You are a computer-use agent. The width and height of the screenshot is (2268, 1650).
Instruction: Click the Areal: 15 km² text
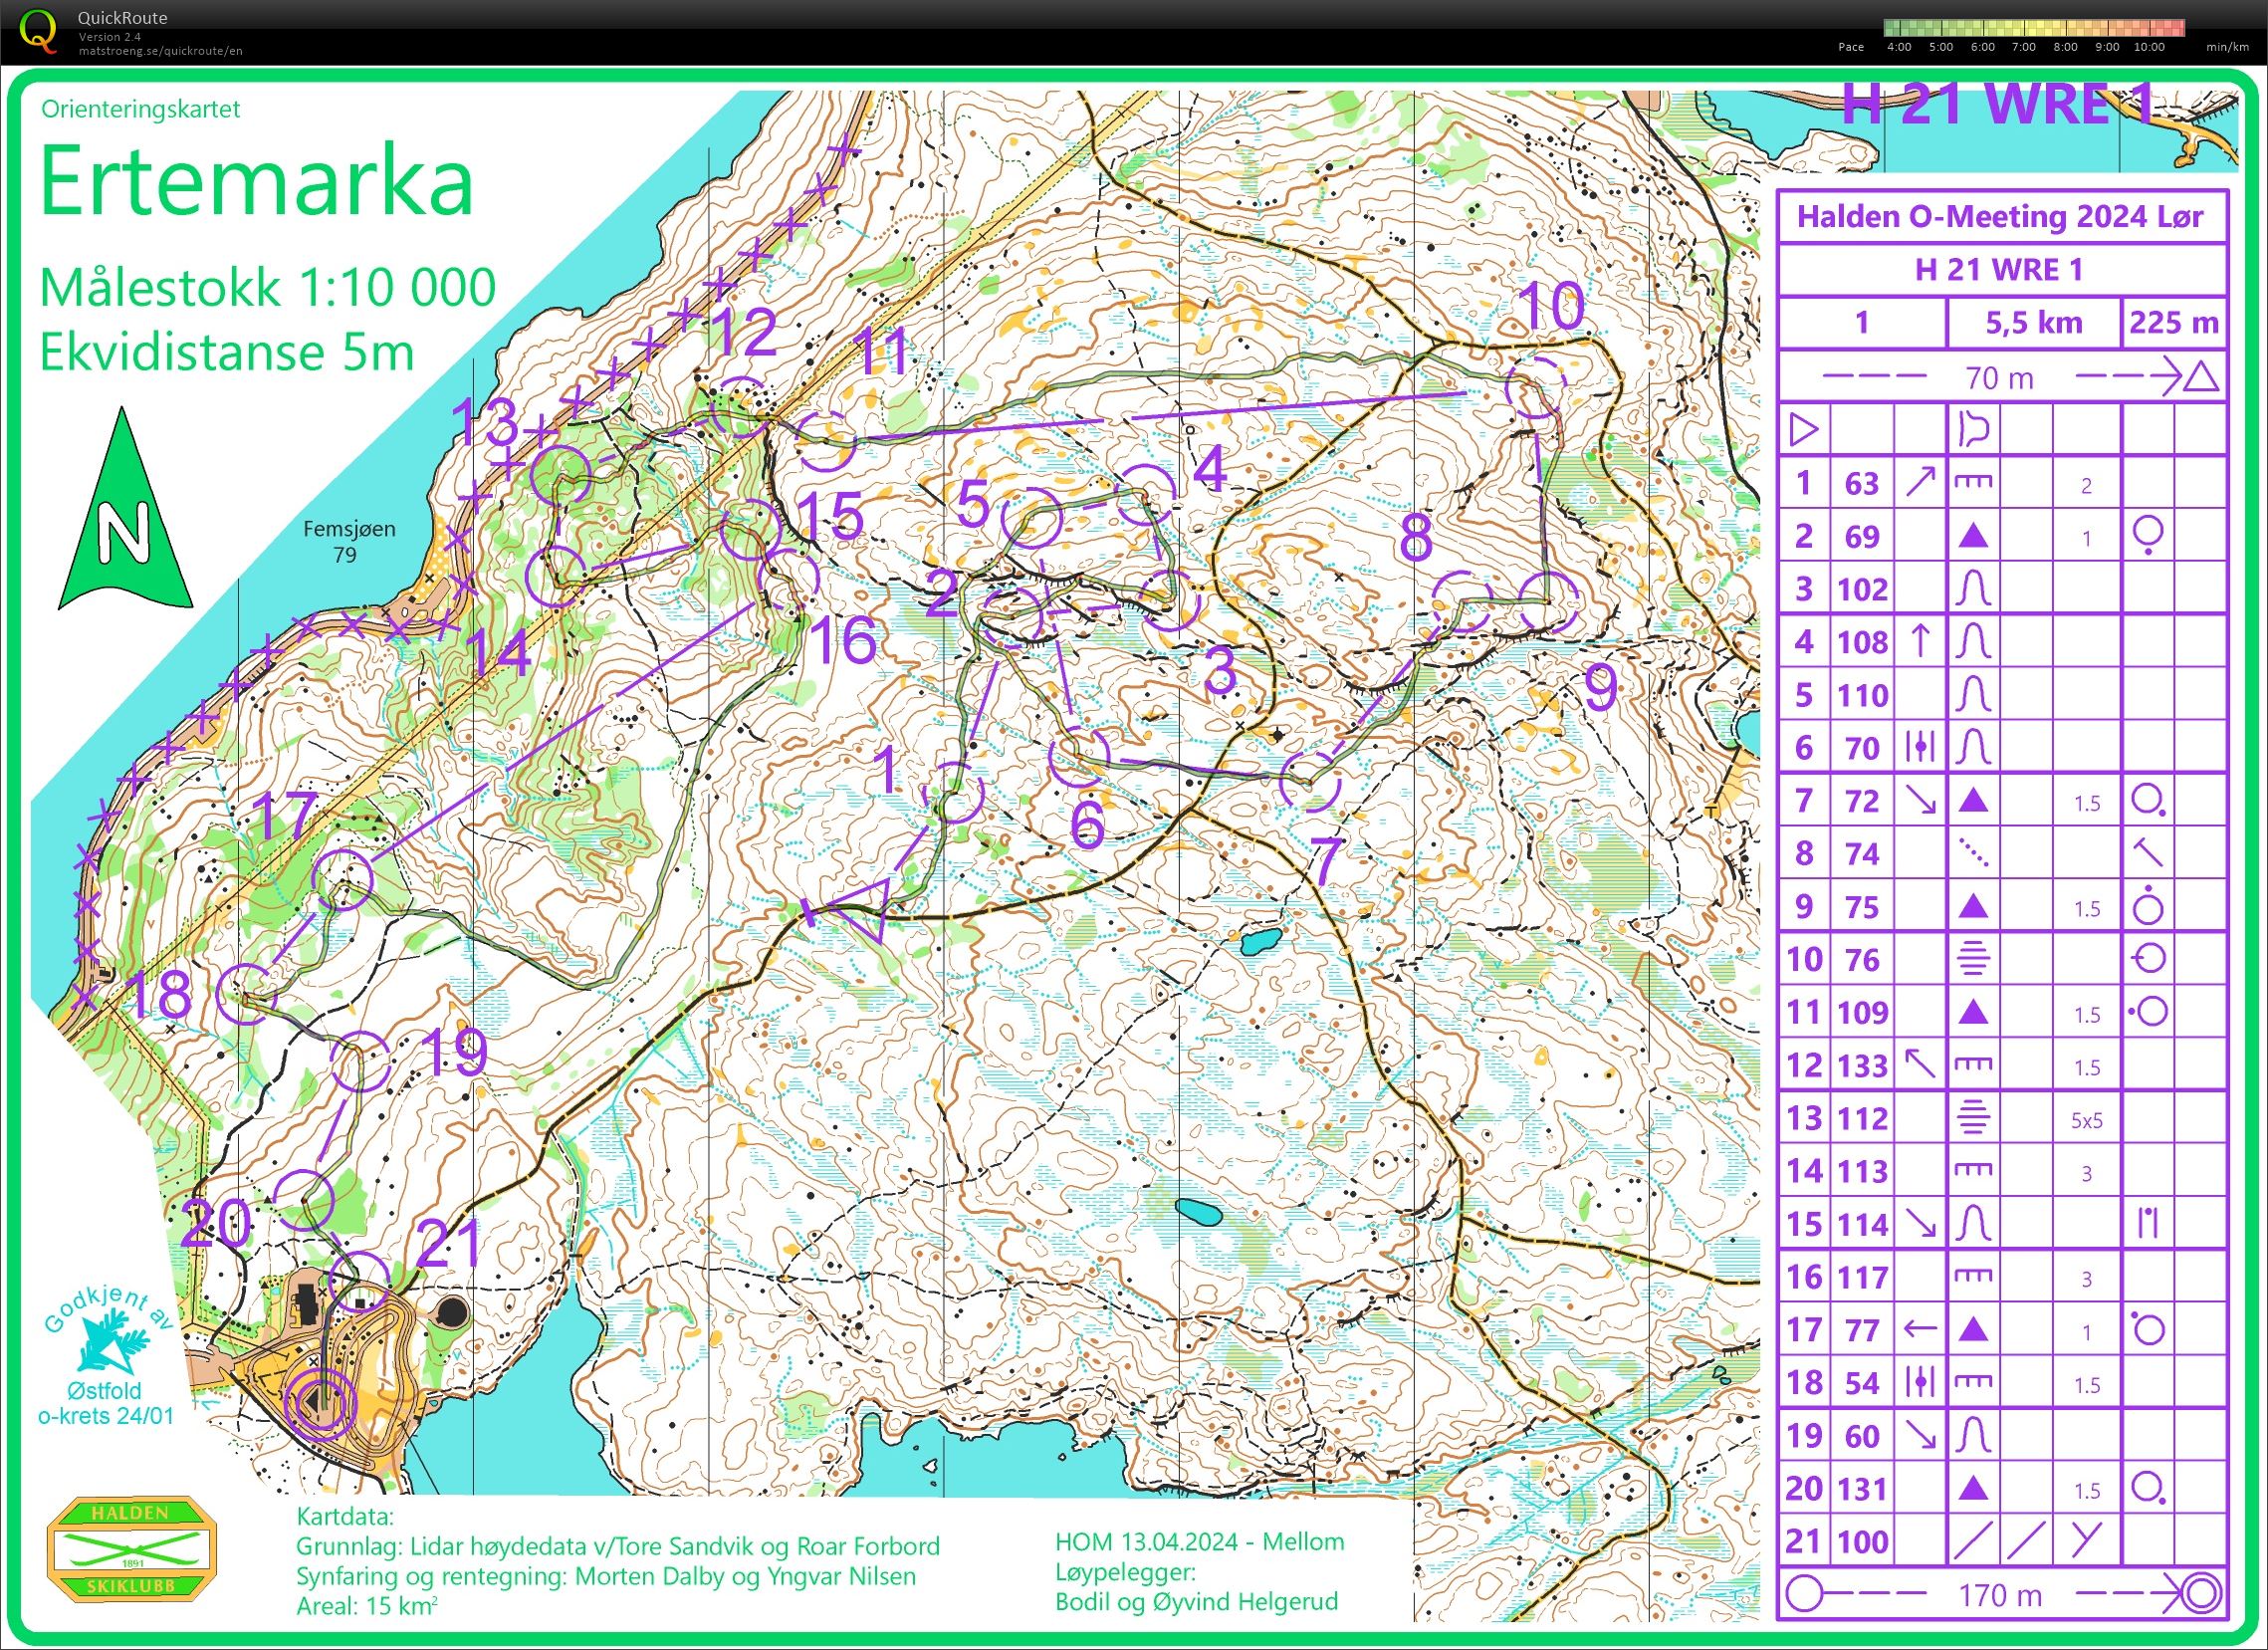[367, 1606]
